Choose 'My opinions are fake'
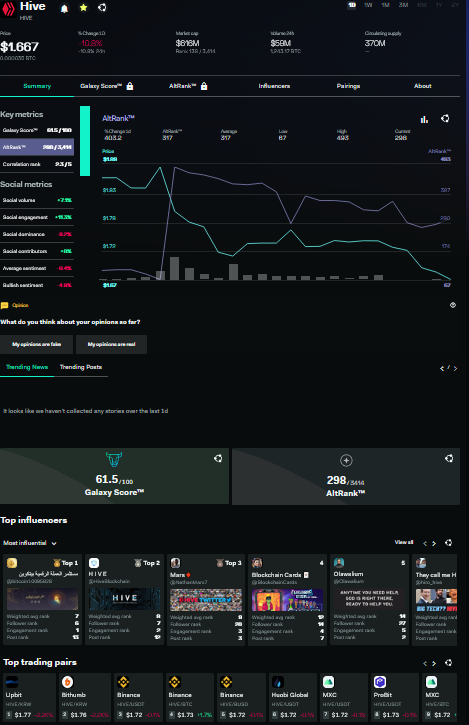The height and width of the screenshot is (725, 469). click(x=37, y=344)
